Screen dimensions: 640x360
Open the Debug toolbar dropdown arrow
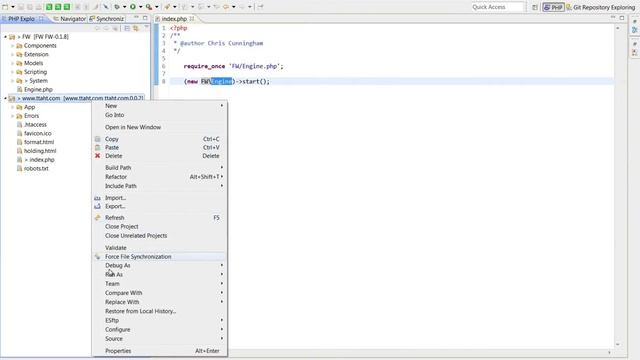coord(124,7)
